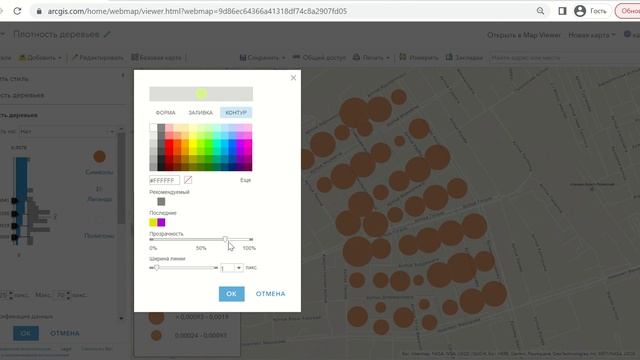640x360 pixels.
Task: Open the Печать print dropdown
Action: coord(371,58)
